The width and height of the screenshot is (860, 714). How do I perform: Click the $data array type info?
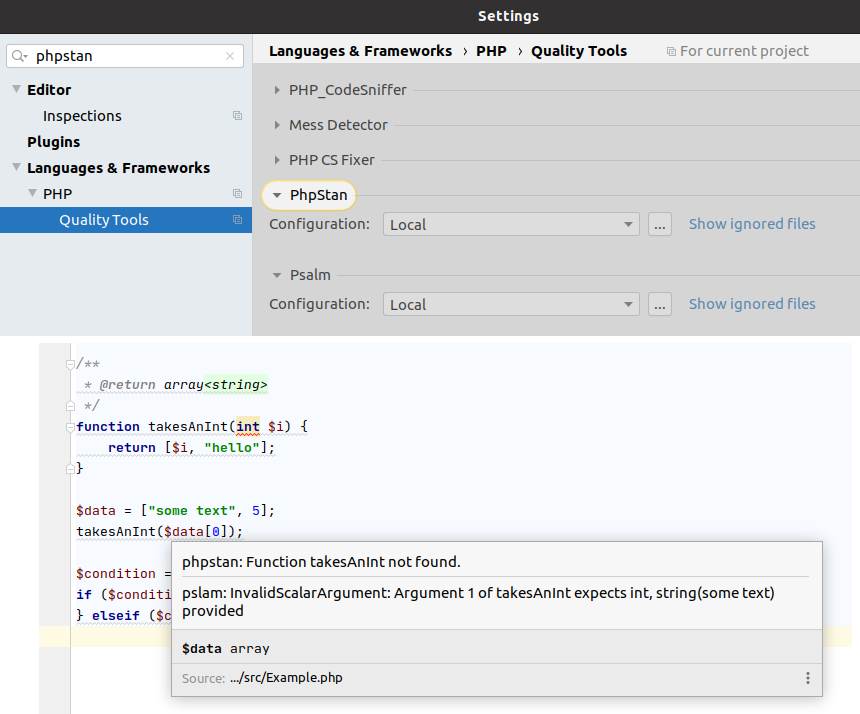pyautogui.click(x=225, y=649)
